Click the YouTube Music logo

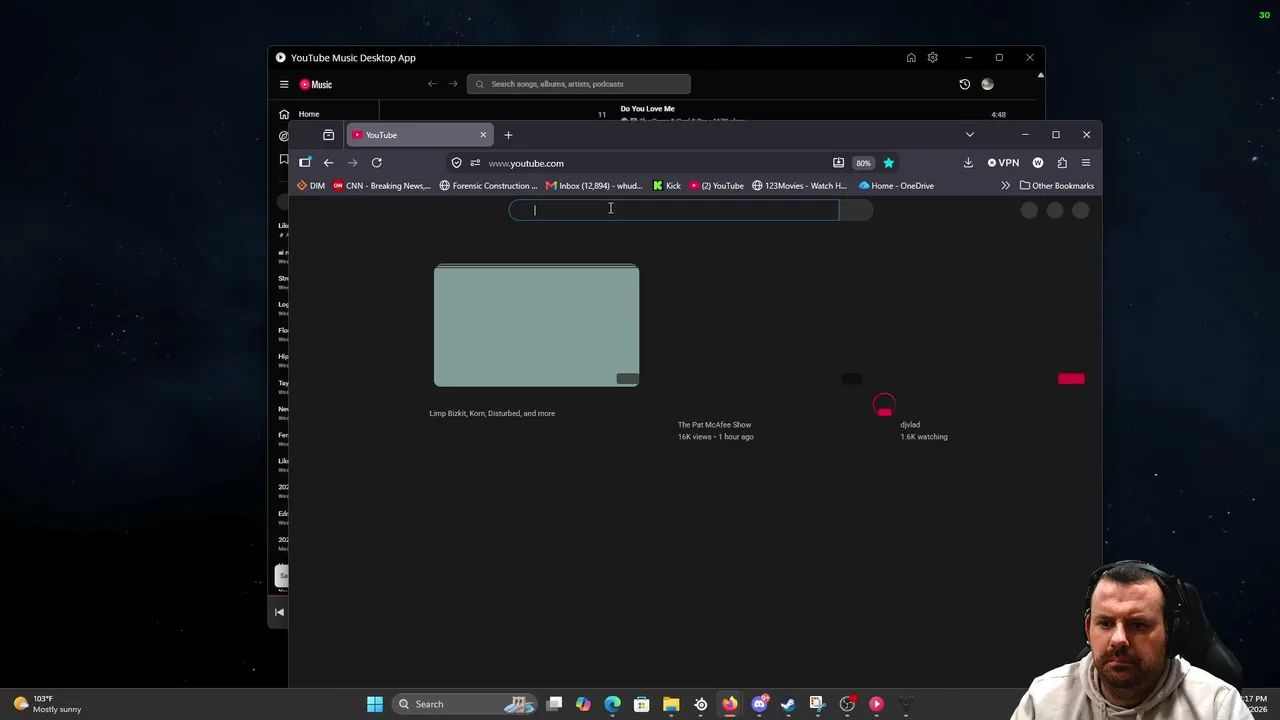(x=316, y=85)
